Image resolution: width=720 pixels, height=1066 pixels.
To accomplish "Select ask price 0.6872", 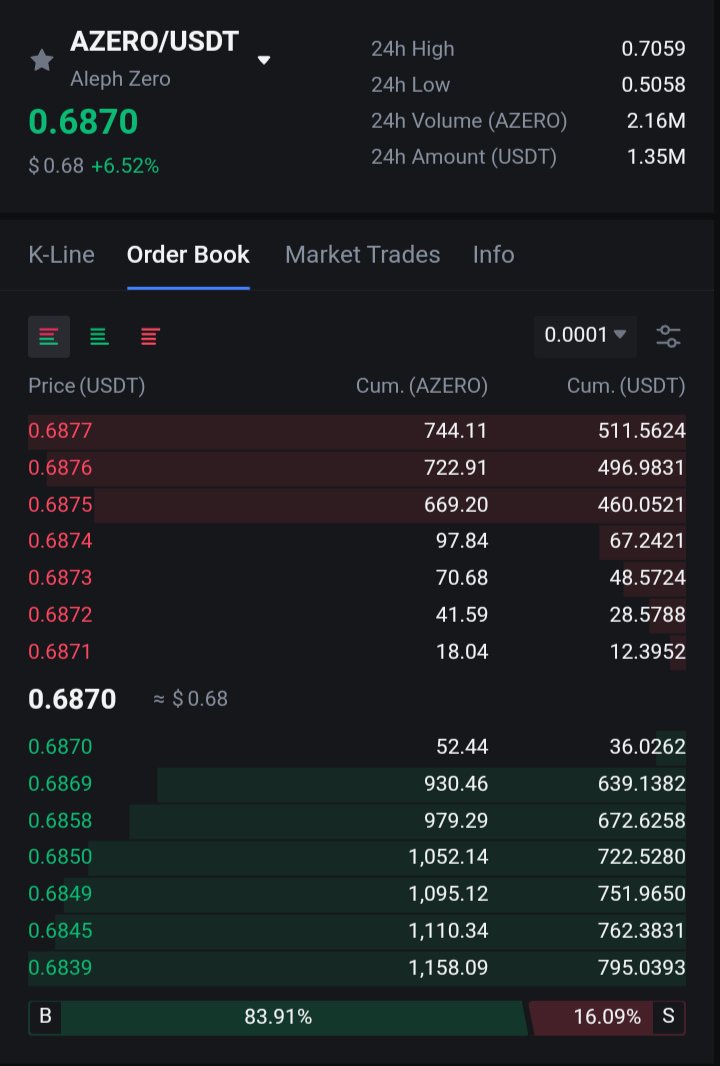I will pos(60,615).
